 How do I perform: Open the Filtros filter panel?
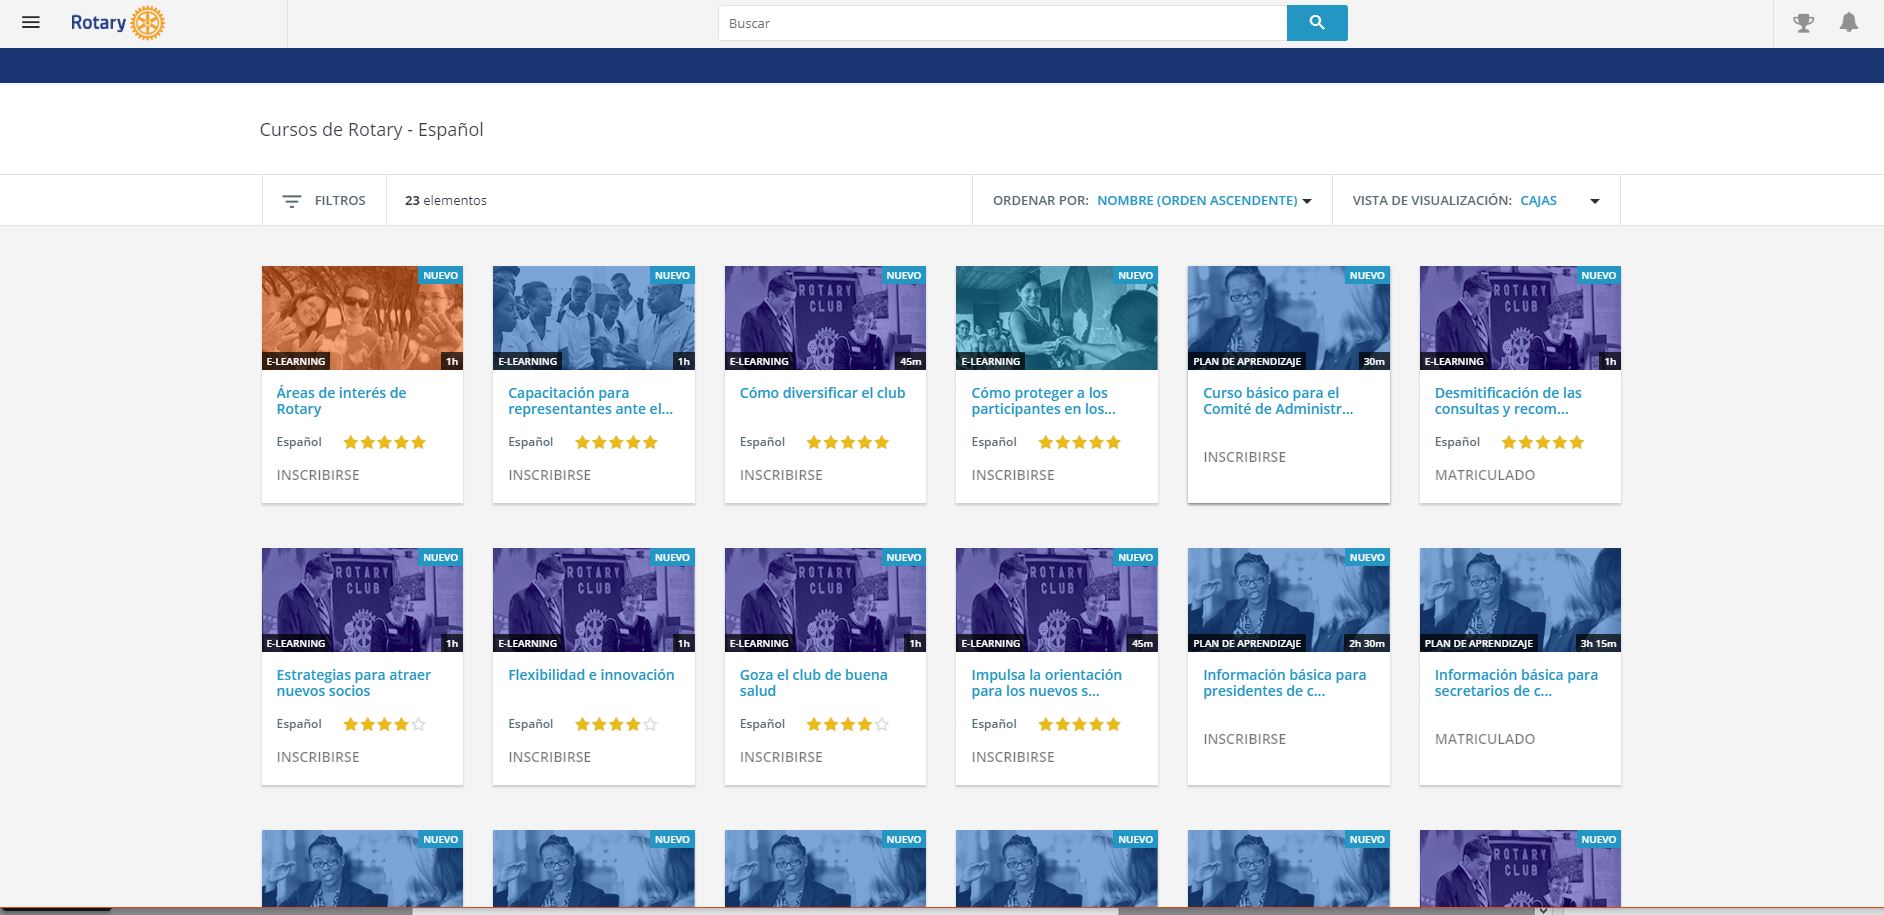click(324, 201)
